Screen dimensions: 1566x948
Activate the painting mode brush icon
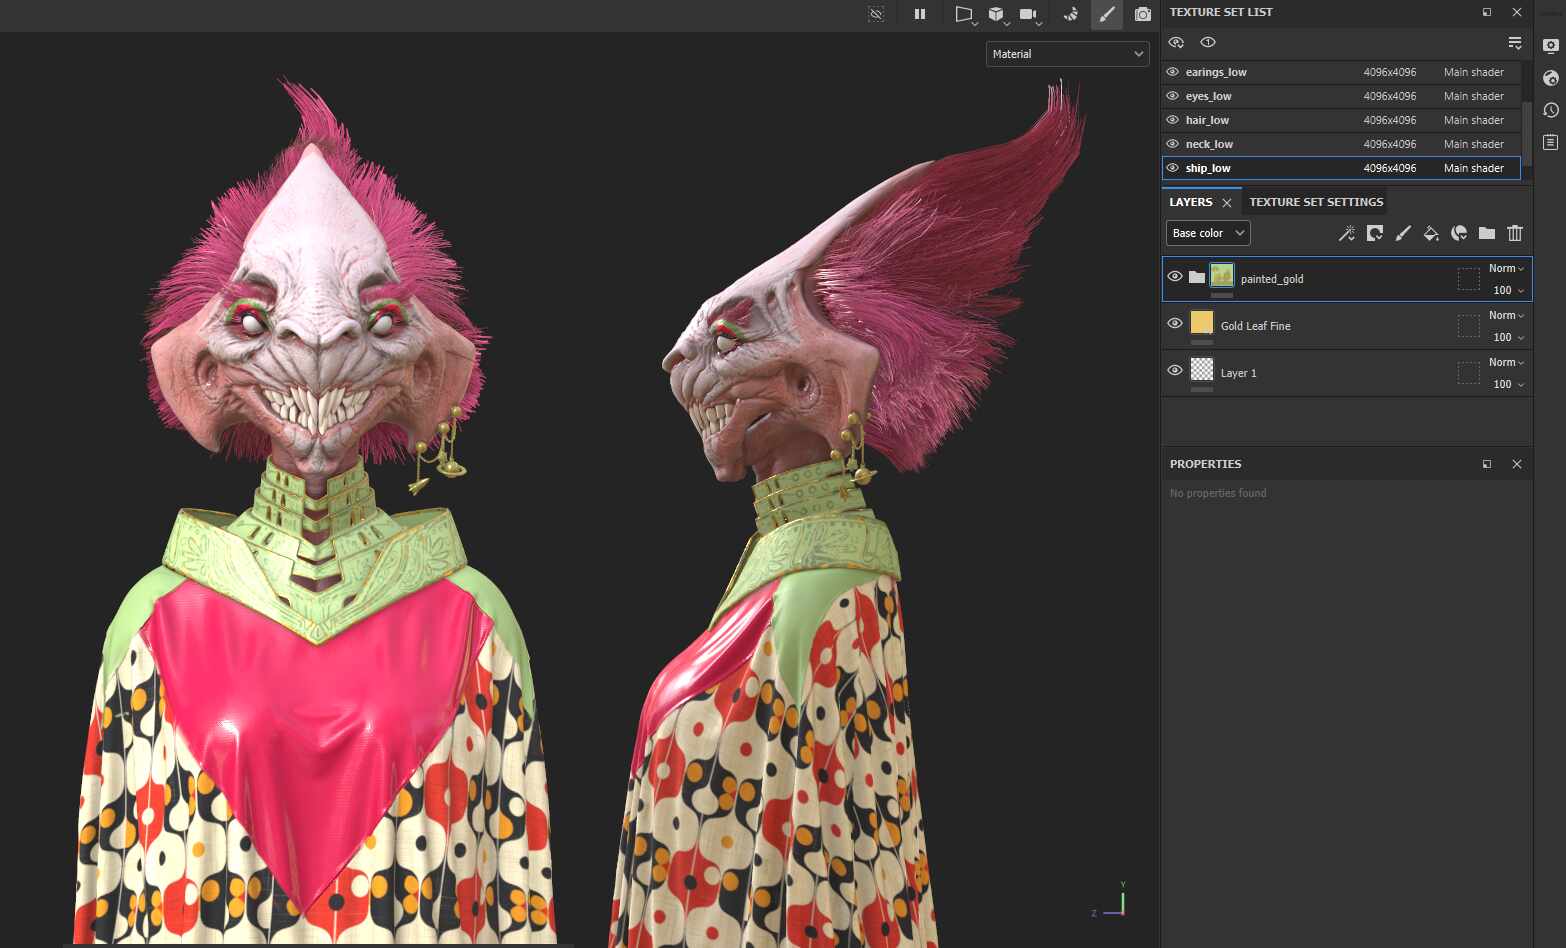click(1107, 14)
